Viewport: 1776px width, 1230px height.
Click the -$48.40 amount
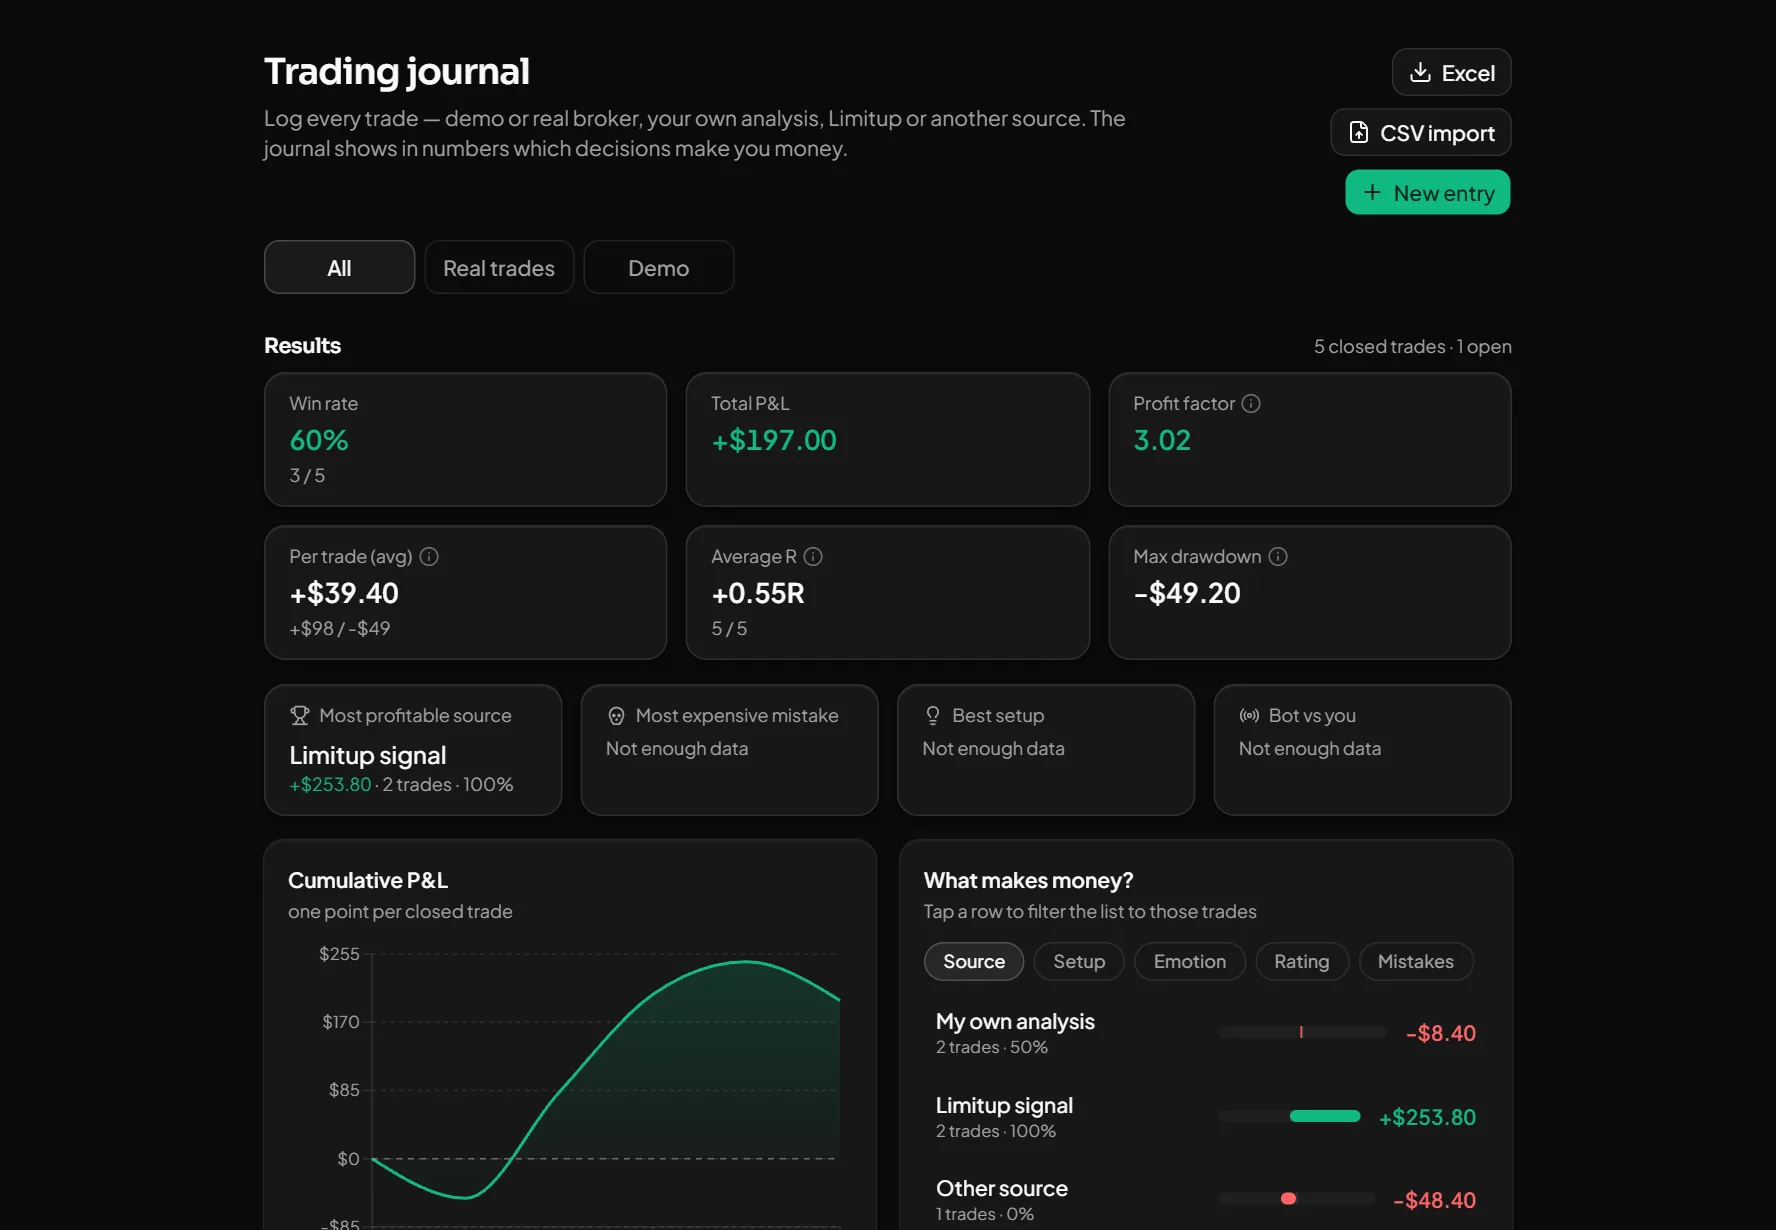tap(1434, 1200)
